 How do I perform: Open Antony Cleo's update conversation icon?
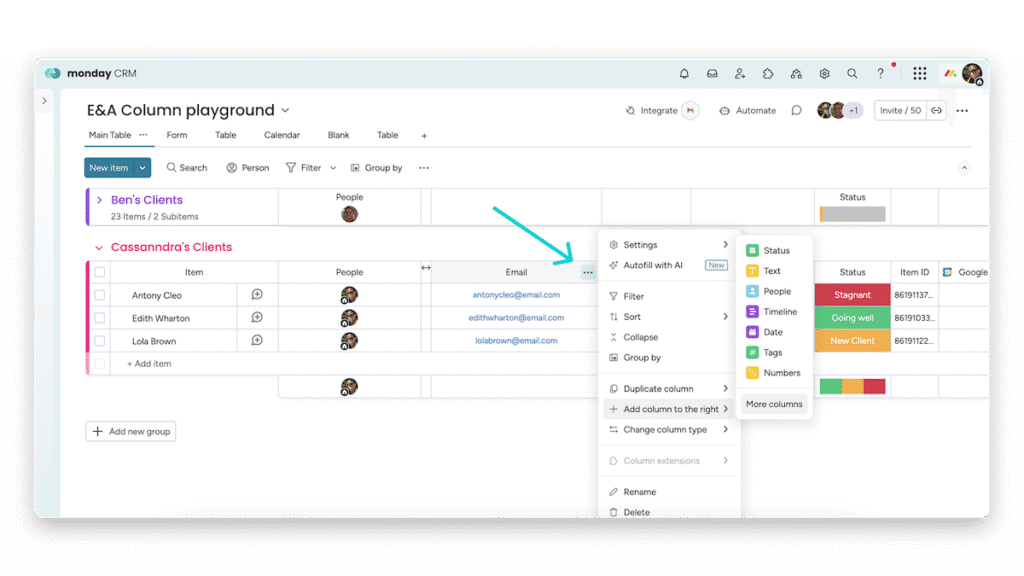(257, 295)
